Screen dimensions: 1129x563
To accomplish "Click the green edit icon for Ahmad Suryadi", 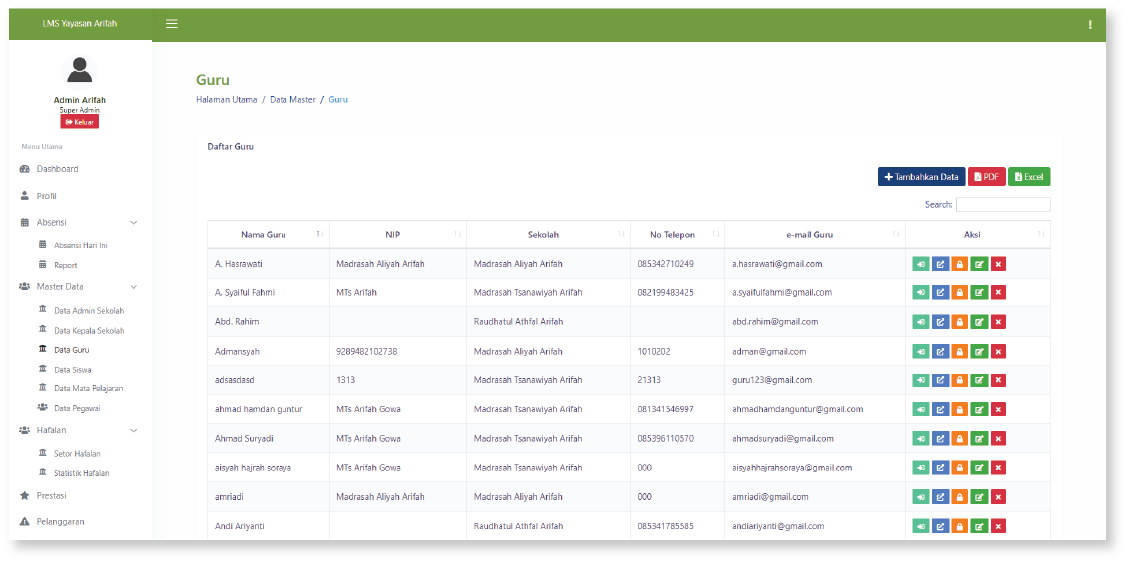I will (x=979, y=438).
